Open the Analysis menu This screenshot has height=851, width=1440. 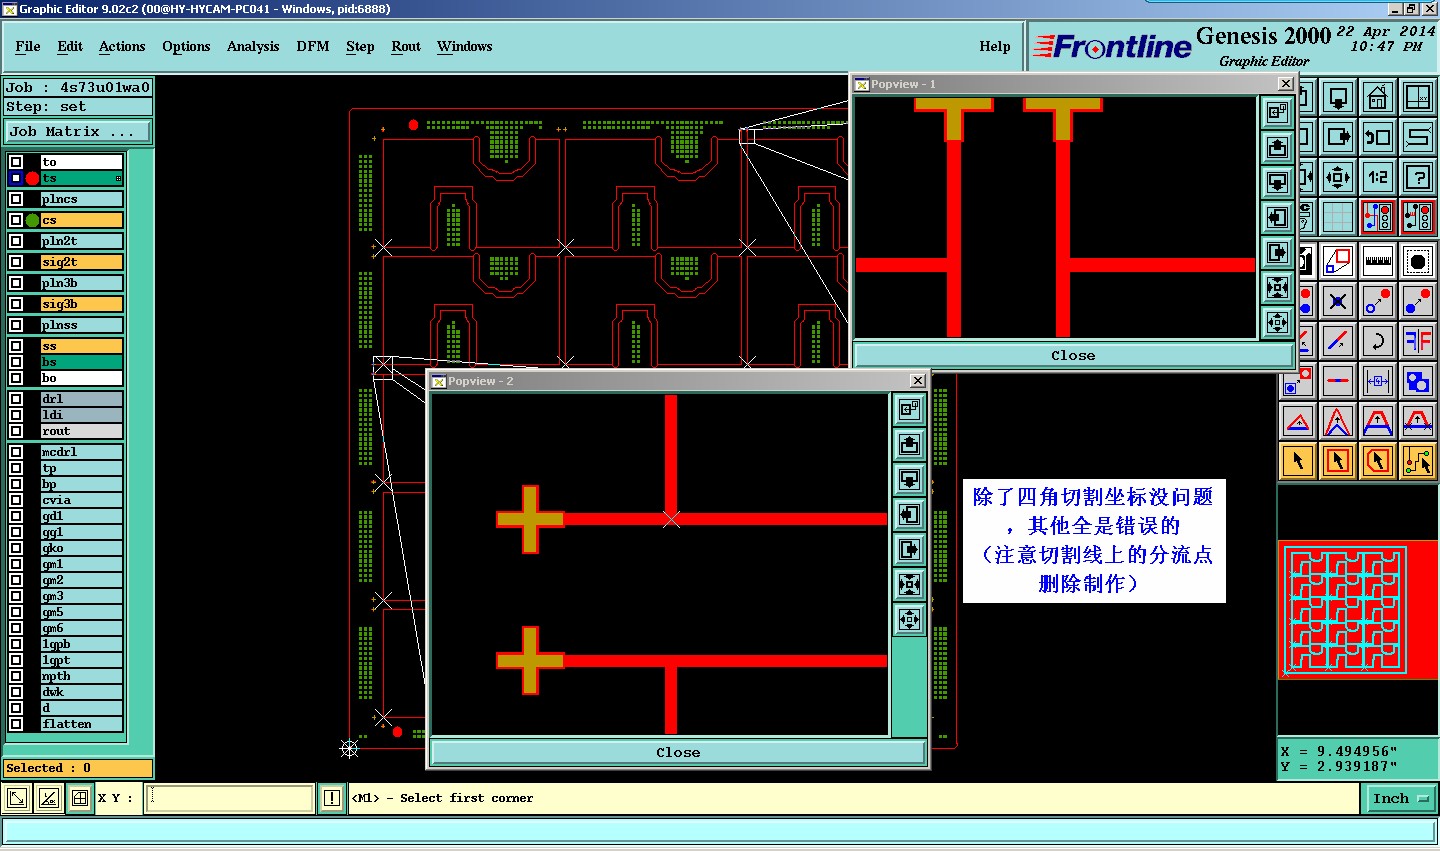pos(253,46)
